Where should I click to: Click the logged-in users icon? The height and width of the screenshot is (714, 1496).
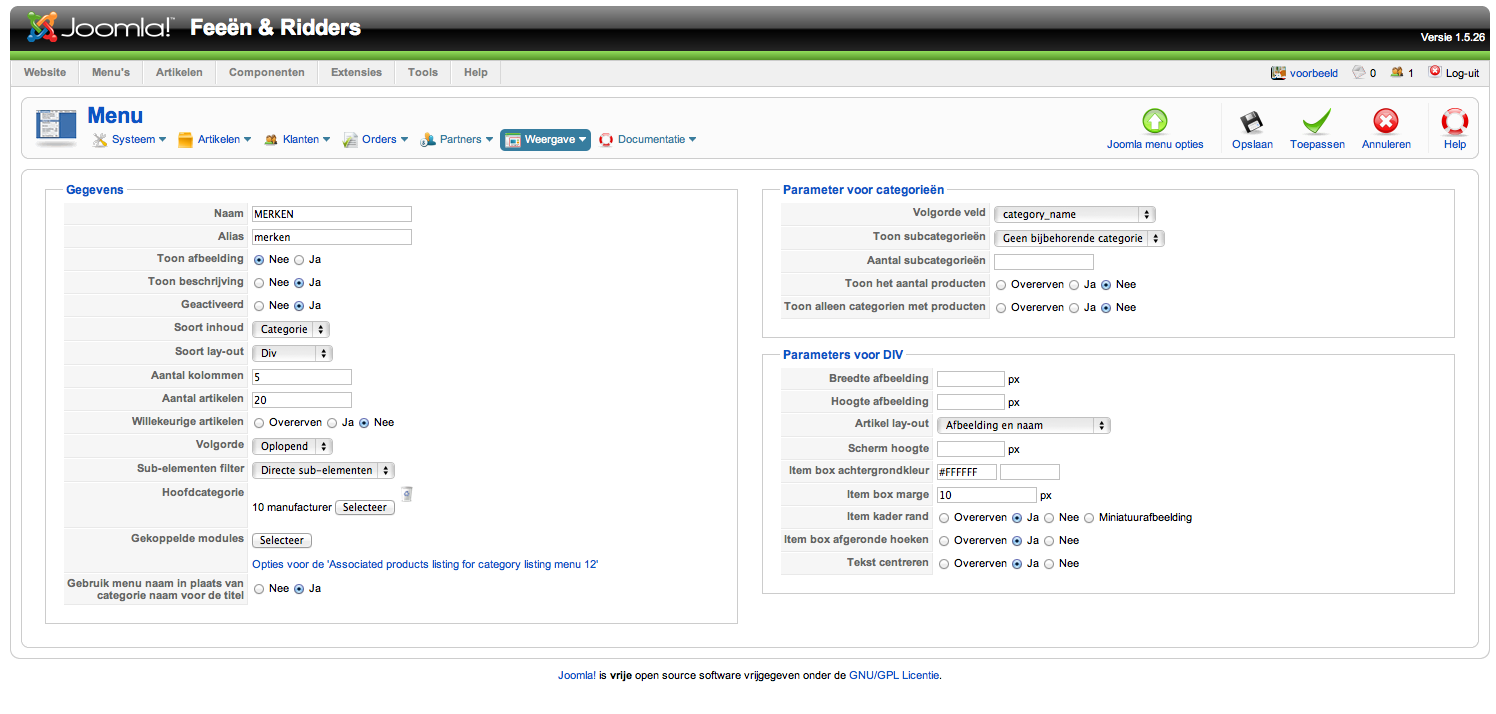pyautogui.click(x=1396, y=72)
